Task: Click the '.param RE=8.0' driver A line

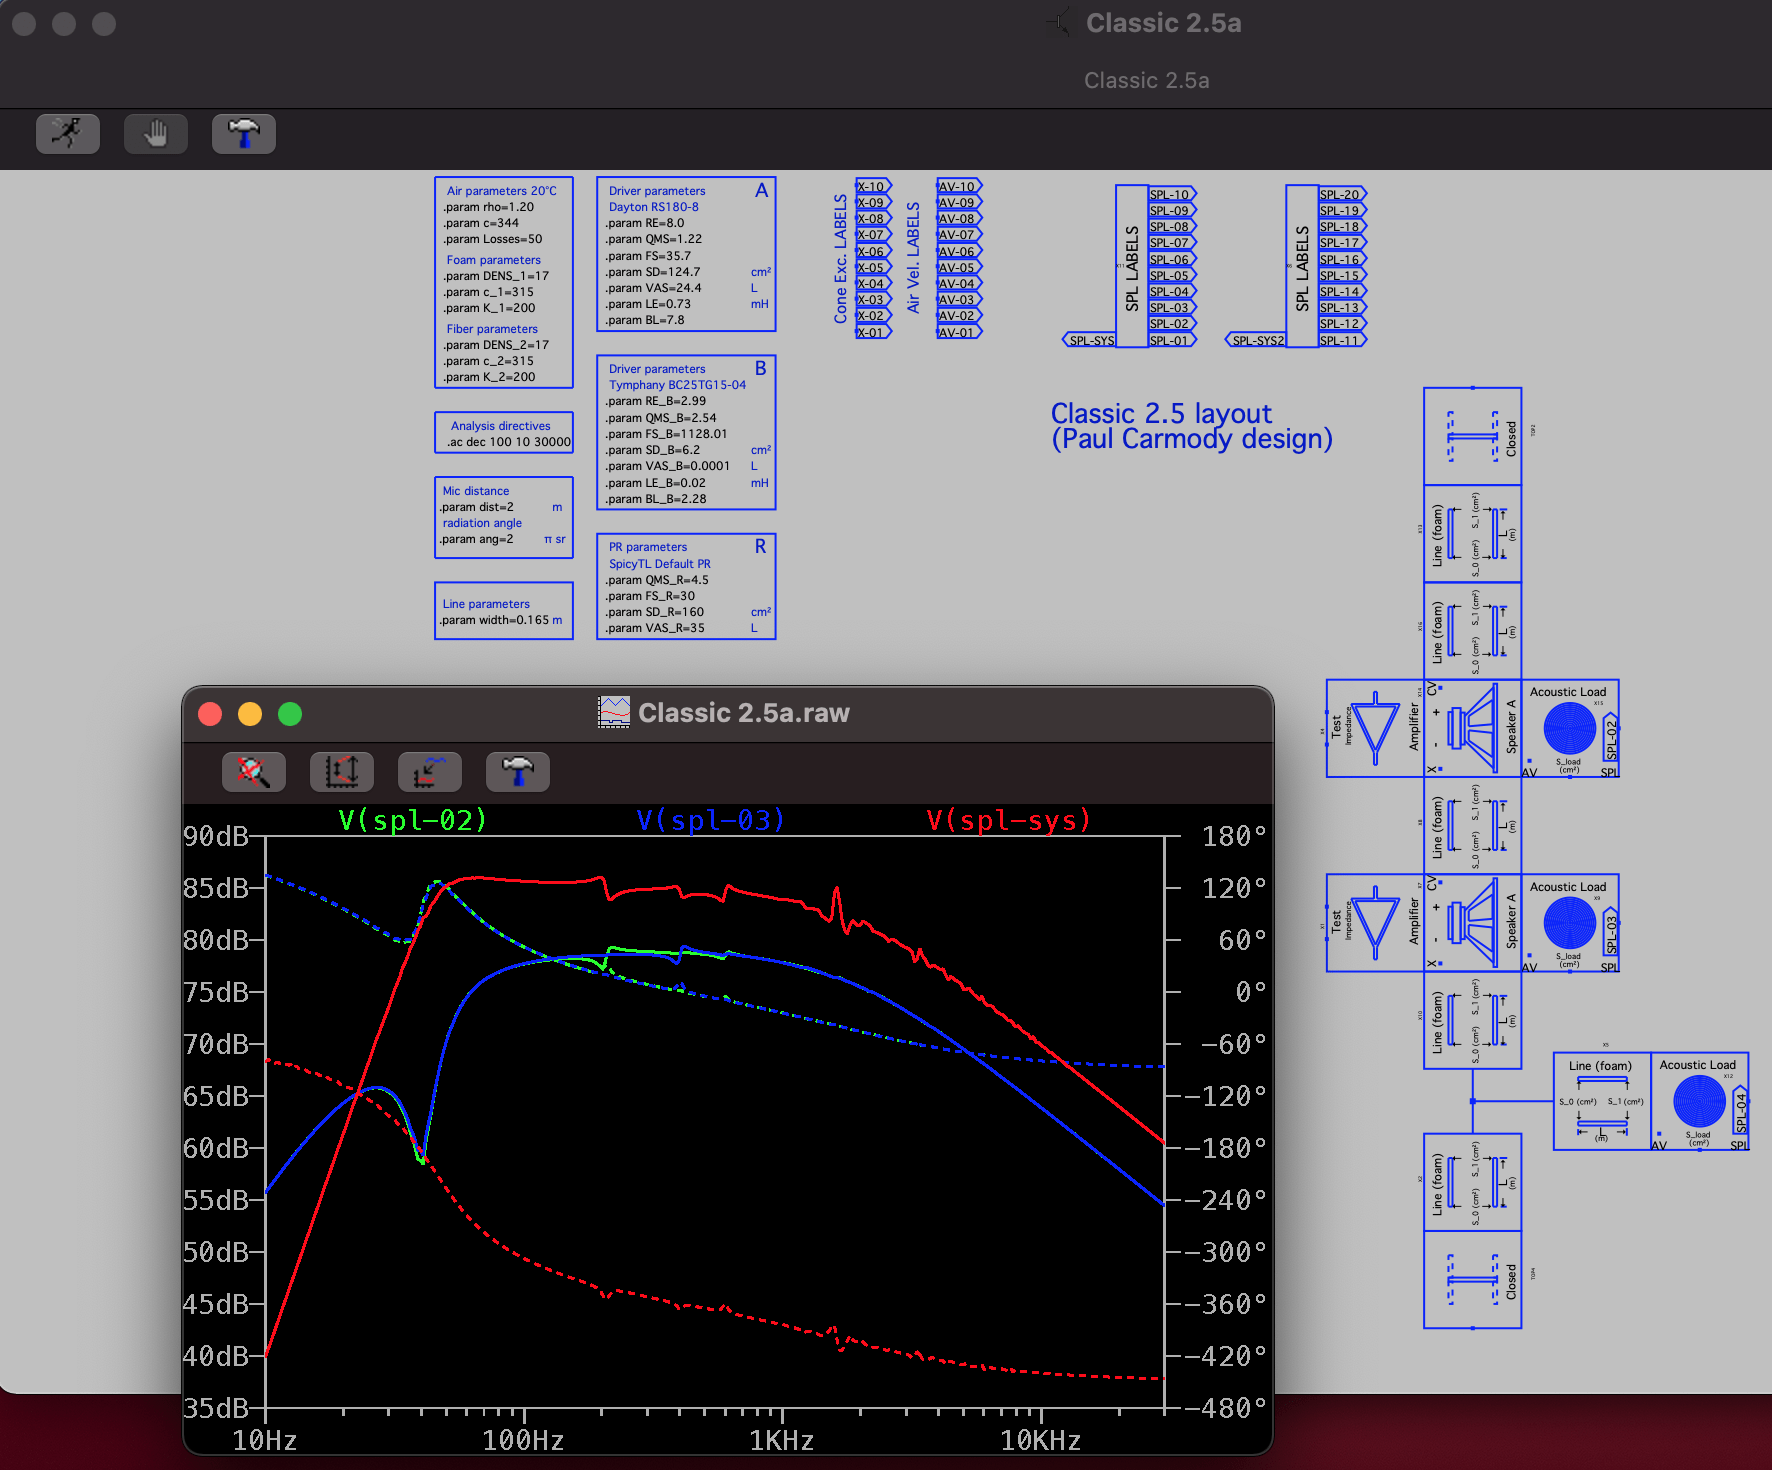Action: (x=645, y=223)
